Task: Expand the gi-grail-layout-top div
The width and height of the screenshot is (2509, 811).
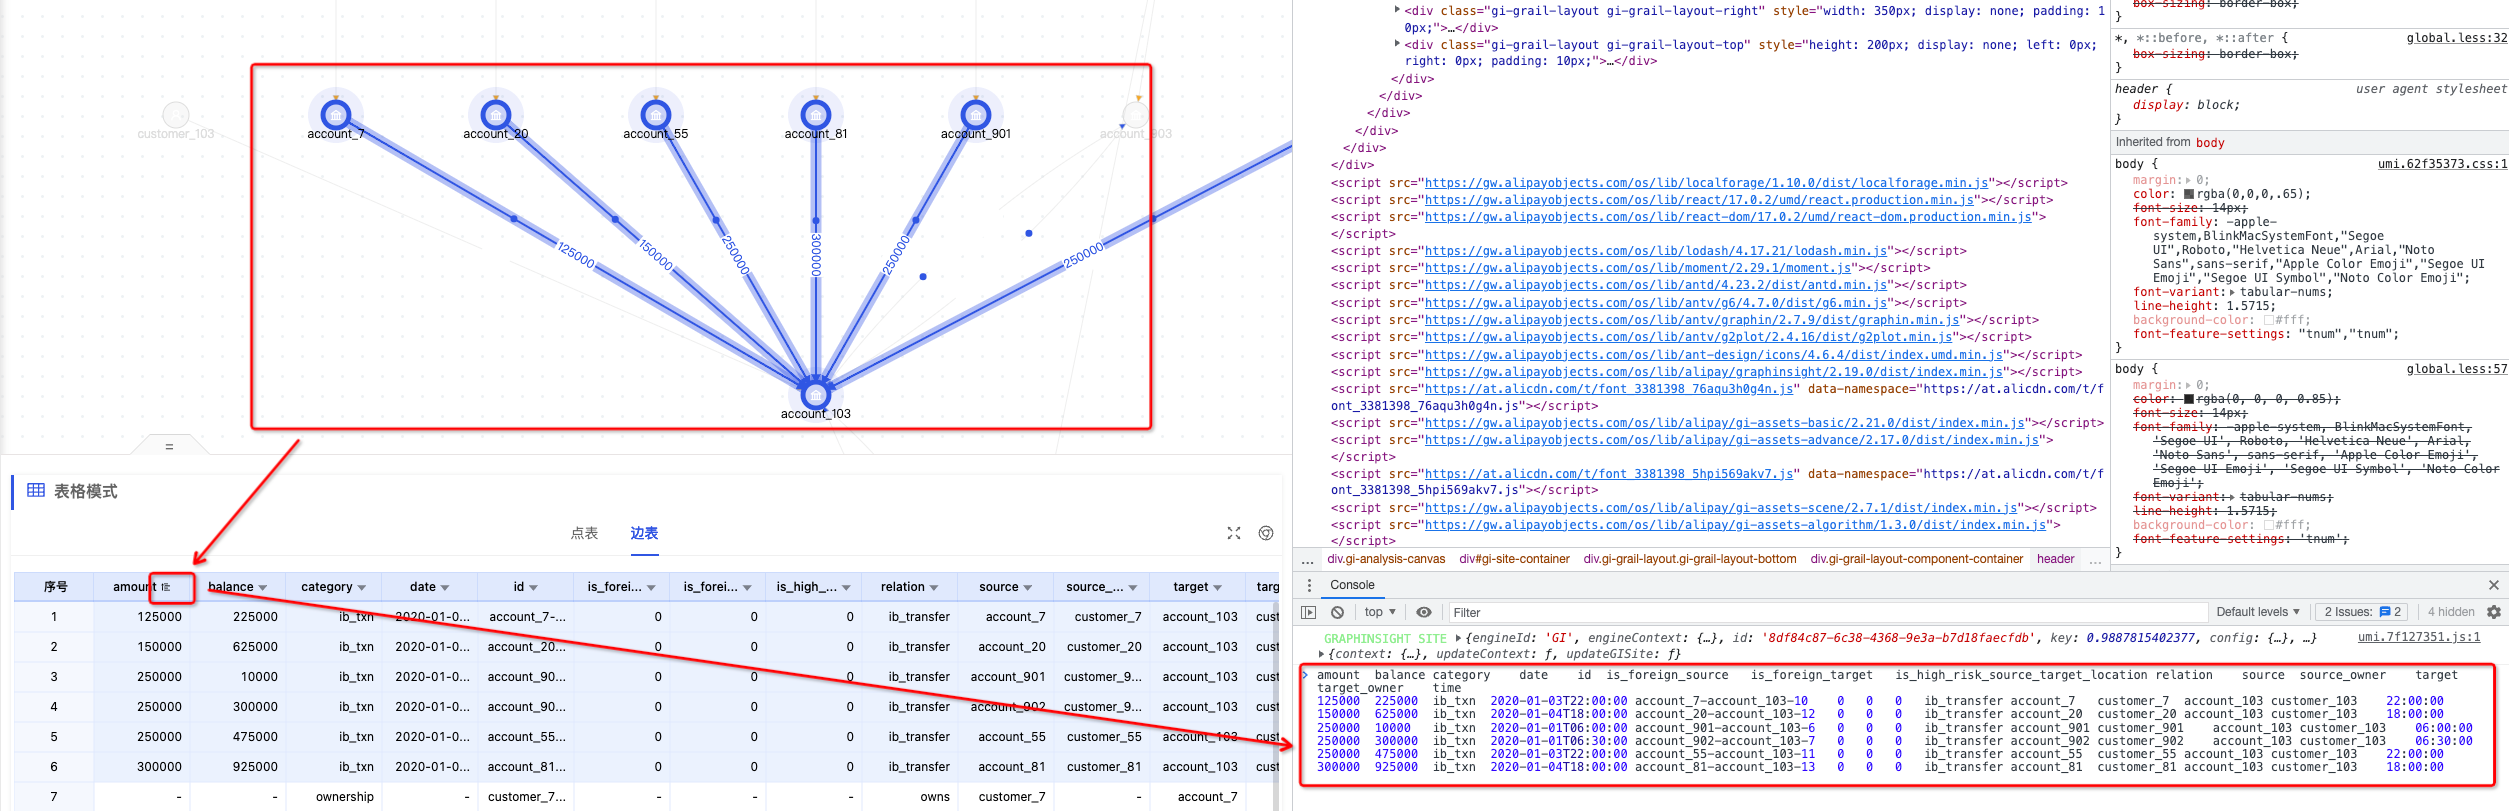Action: click(x=1397, y=44)
